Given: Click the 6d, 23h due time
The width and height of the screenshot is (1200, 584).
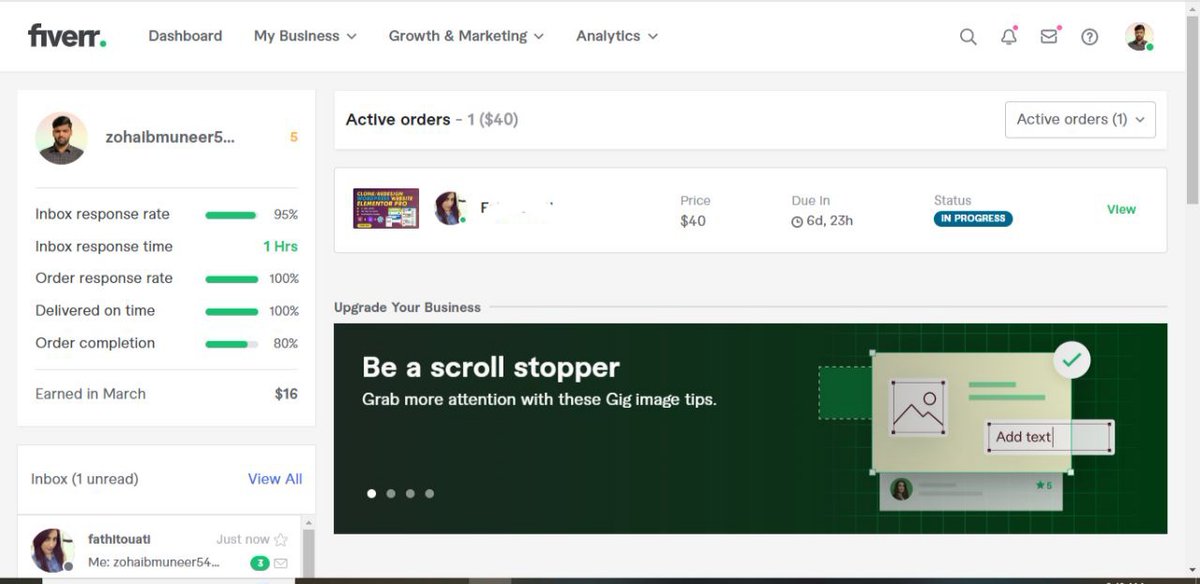Looking at the screenshot, I should [x=830, y=221].
